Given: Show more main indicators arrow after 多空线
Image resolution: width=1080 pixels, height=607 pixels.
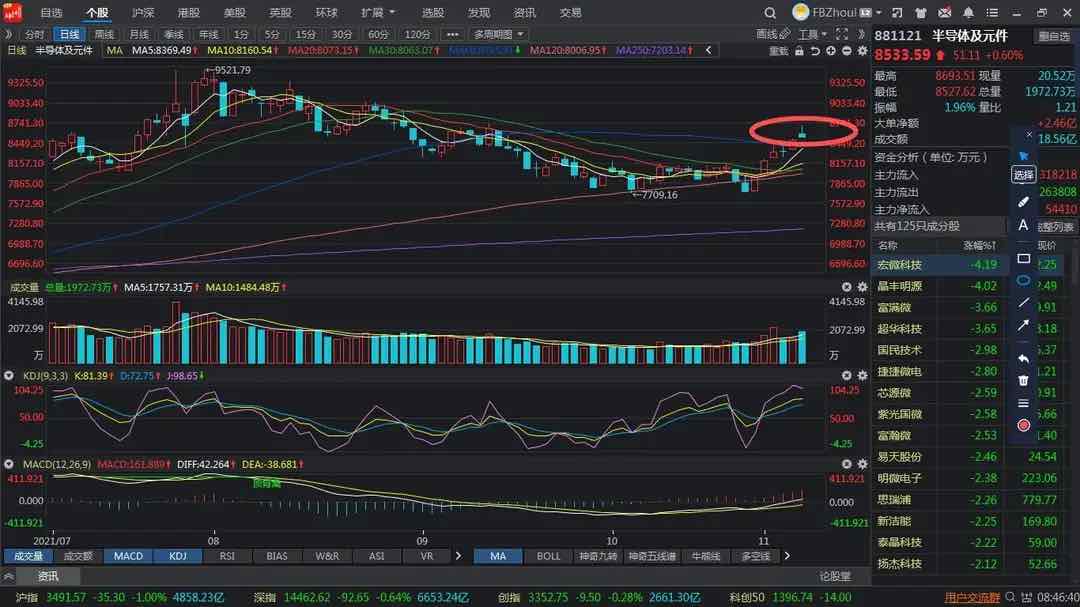Looking at the screenshot, I should (787, 556).
